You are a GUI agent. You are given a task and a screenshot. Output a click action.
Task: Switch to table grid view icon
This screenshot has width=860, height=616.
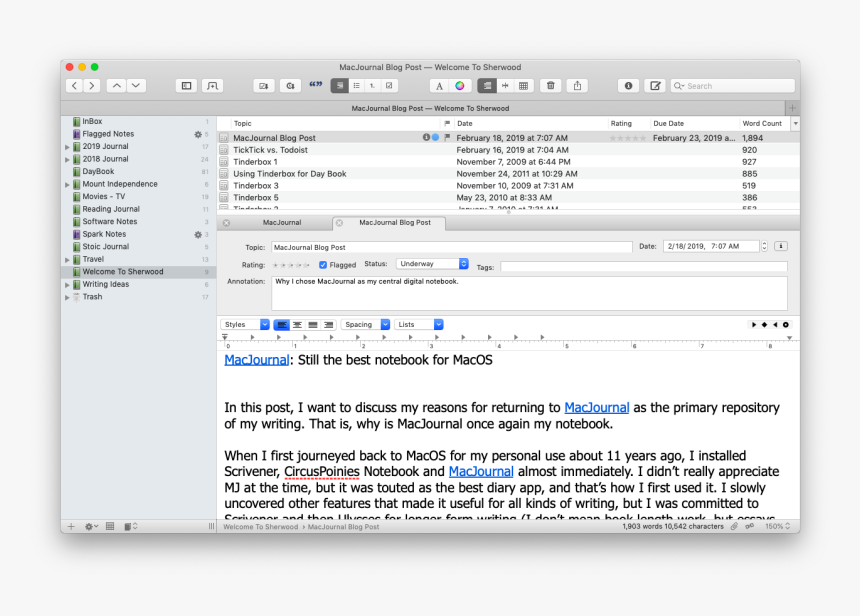coord(523,86)
